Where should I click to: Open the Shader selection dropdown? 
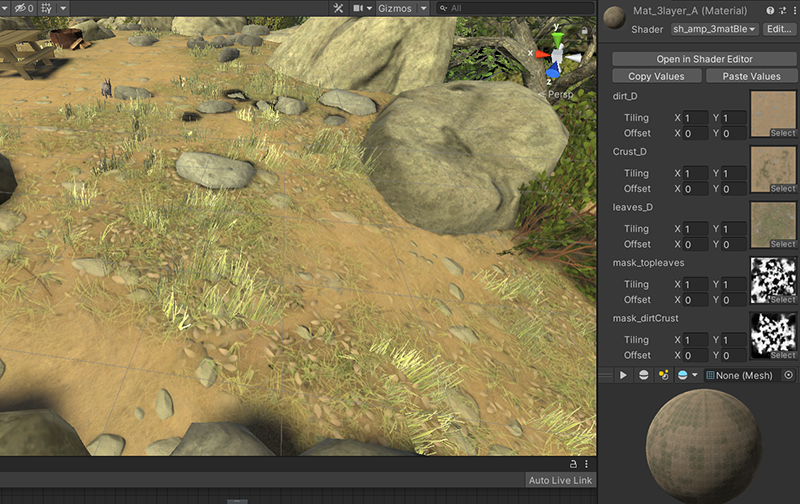tap(714, 29)
